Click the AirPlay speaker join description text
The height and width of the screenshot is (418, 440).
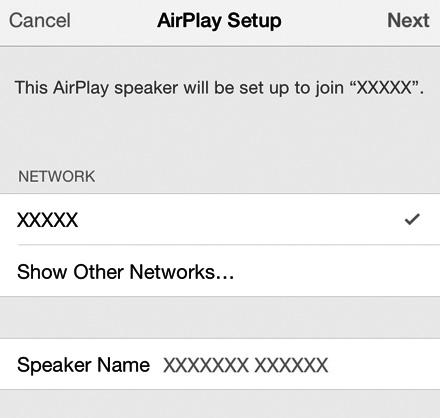219,88
